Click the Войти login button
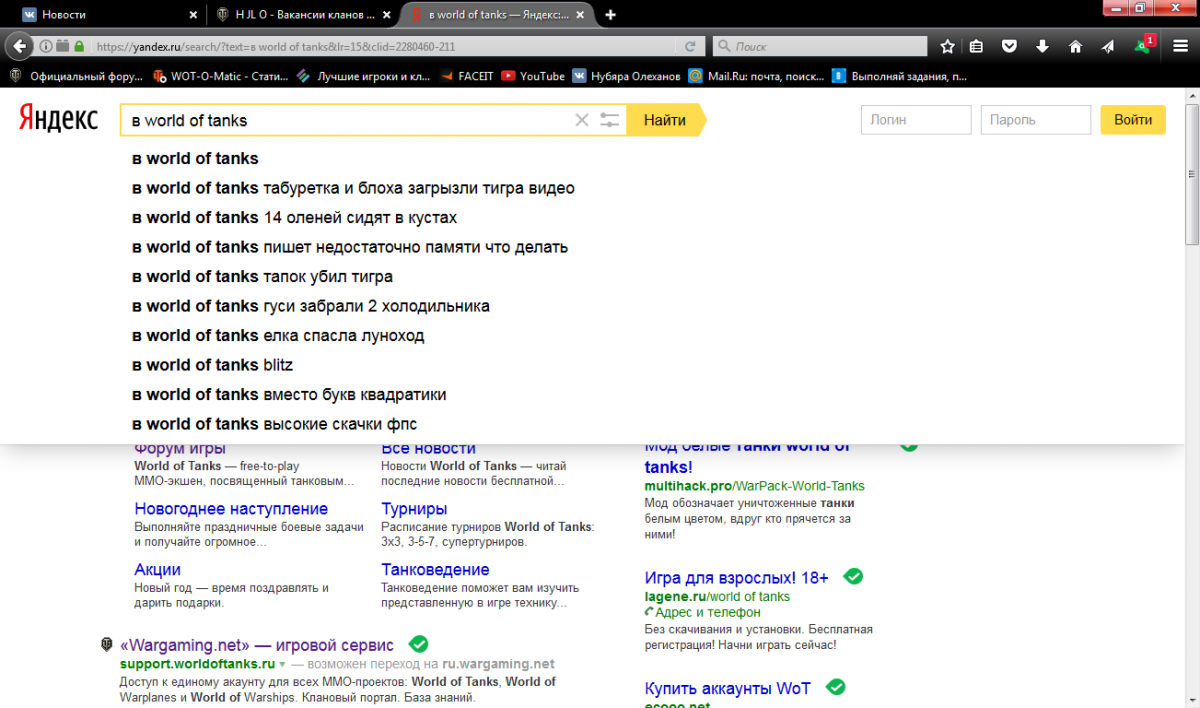Viewport: 1200px width, 708px height. (x=1132, y=120)
